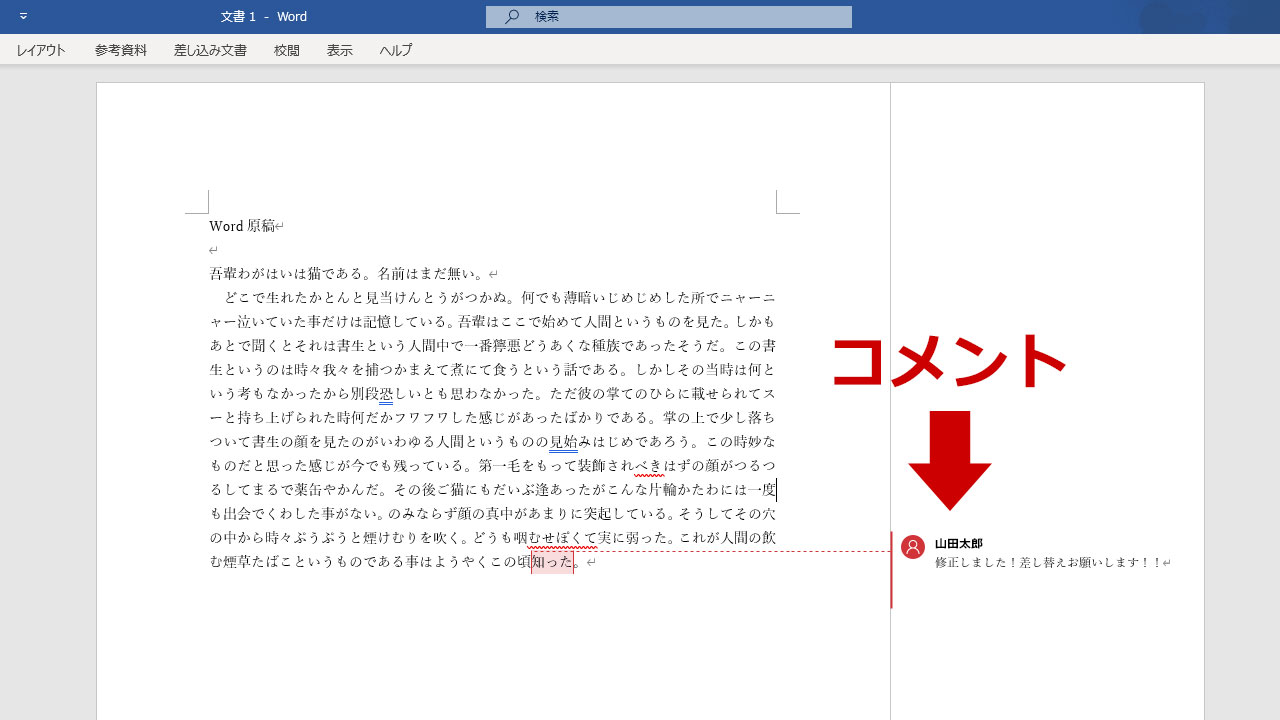Click the 検索 search box

[669, 17]
